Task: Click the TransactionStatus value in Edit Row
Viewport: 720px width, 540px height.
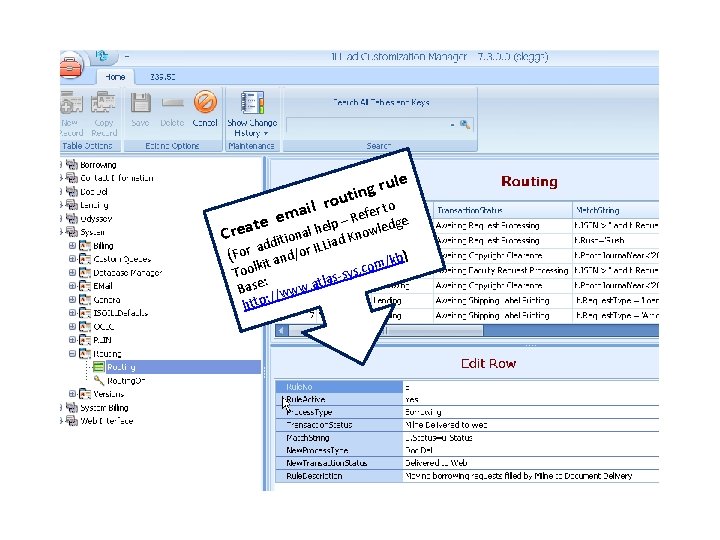Action: [531, 425]
